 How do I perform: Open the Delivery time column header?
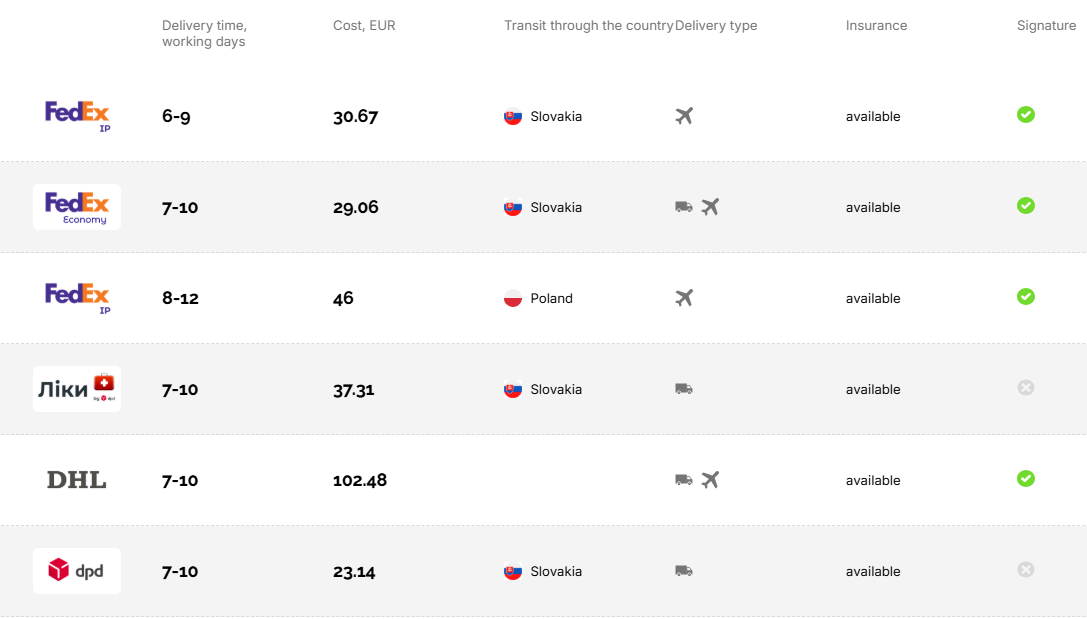tap(204, 34)
